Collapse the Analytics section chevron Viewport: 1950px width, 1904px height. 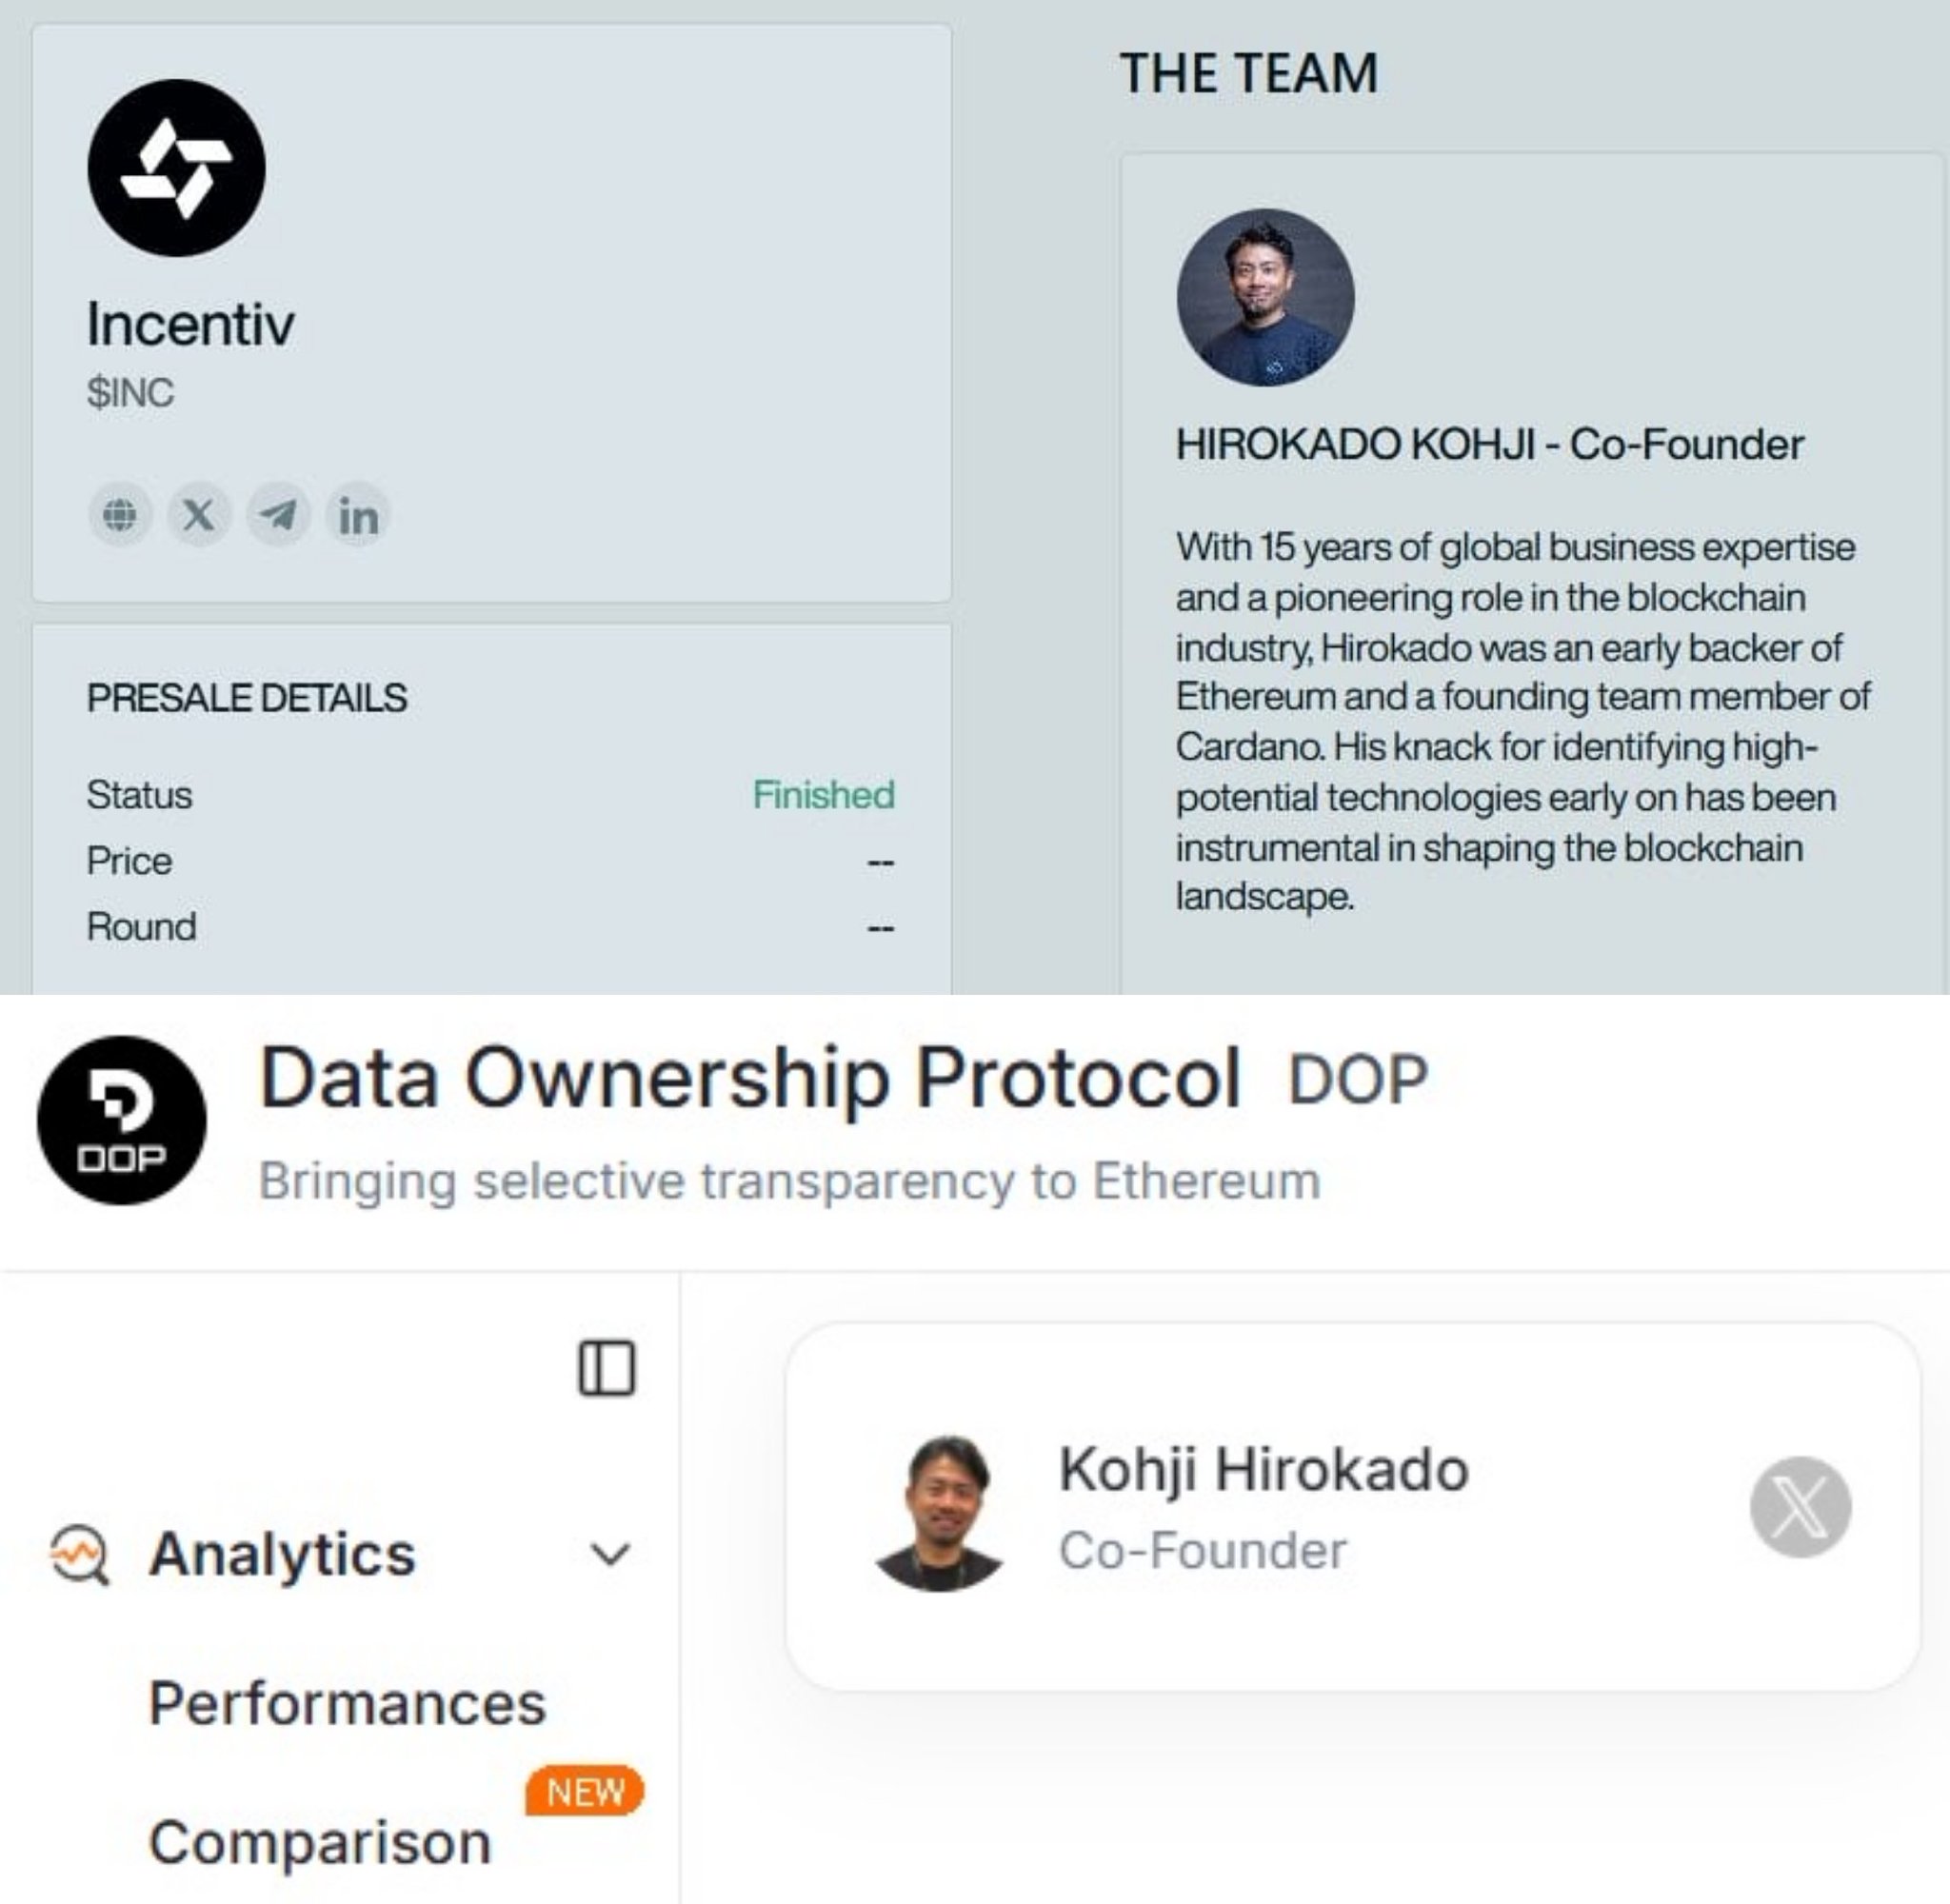point(610,1555)
